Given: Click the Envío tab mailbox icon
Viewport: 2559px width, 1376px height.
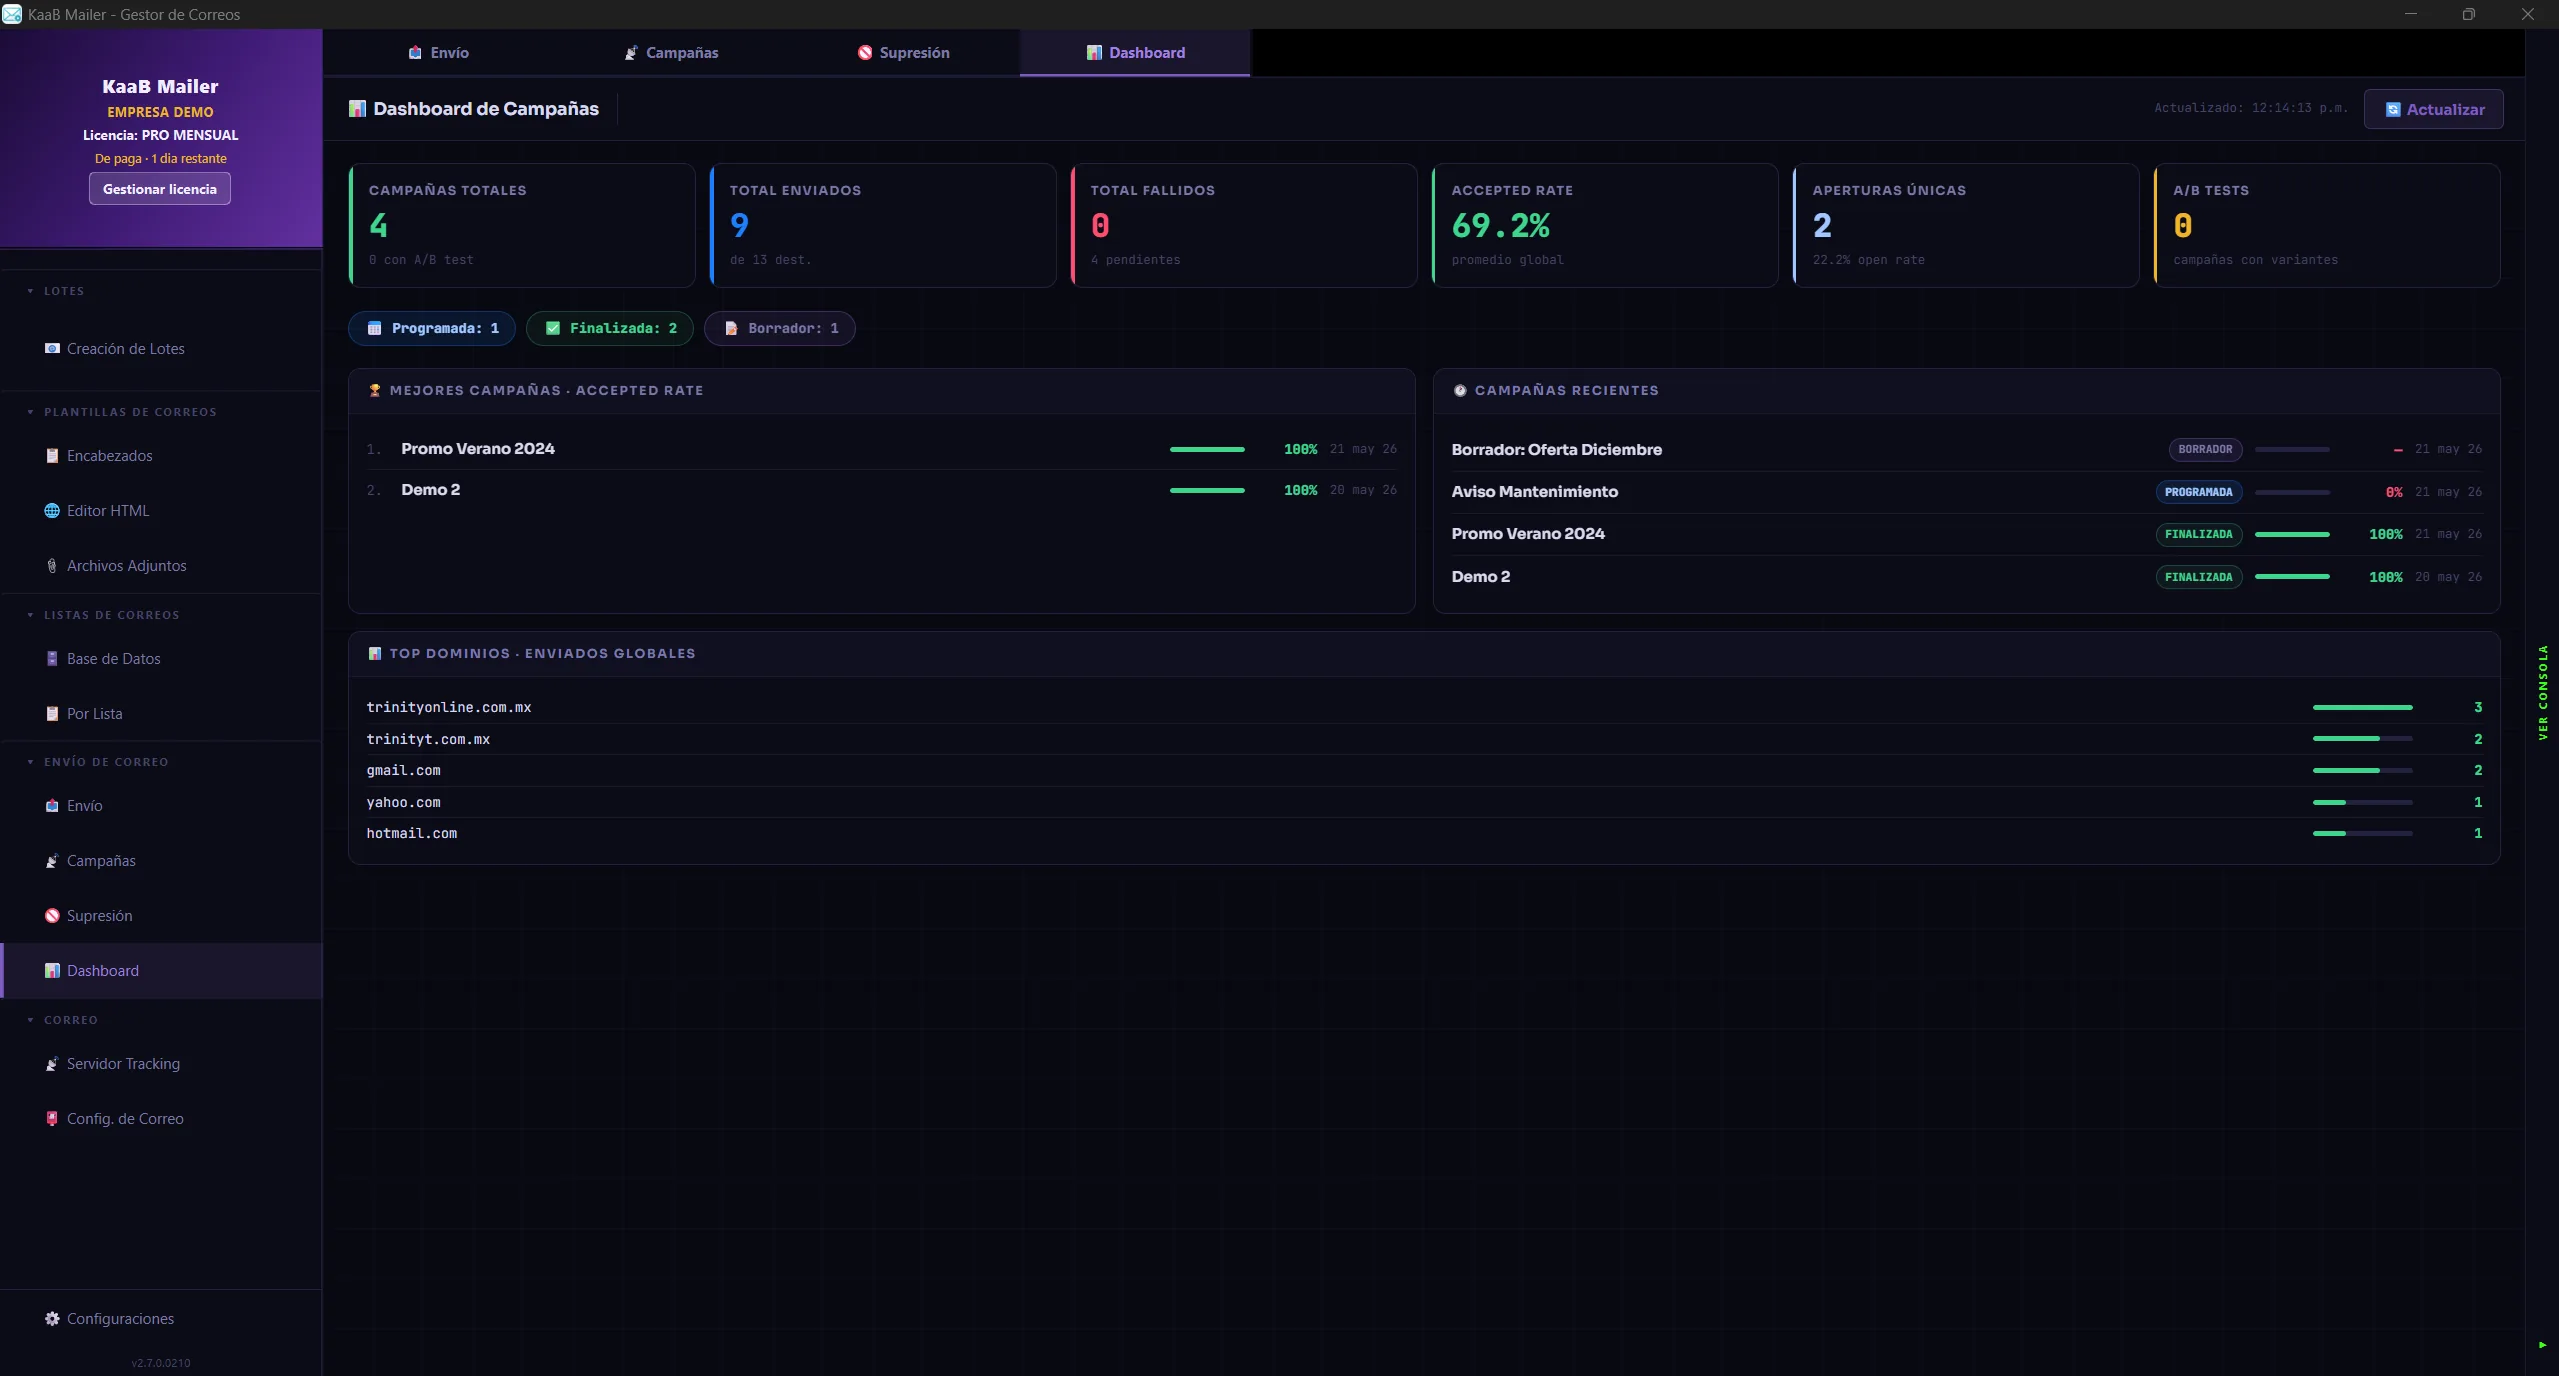Looking at the screenshot, I should (415, 53).
